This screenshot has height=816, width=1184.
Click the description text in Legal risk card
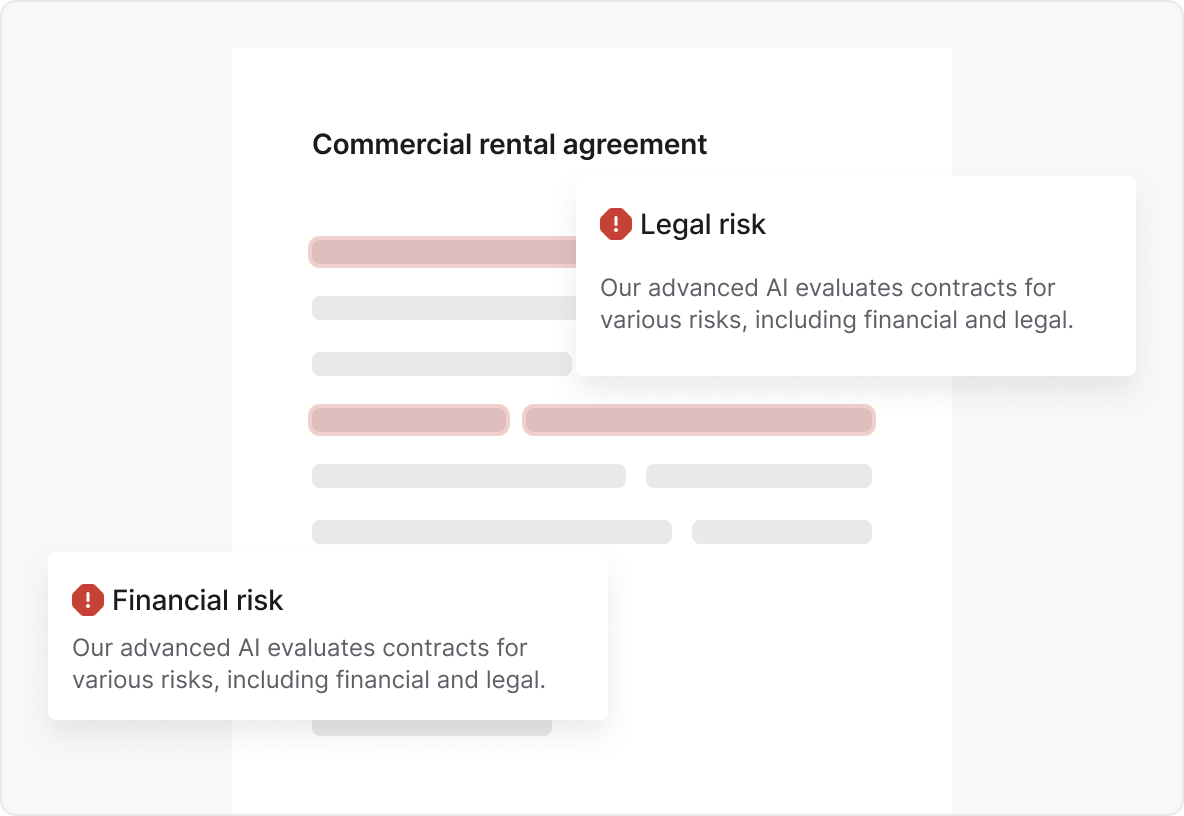coord(837,303)
